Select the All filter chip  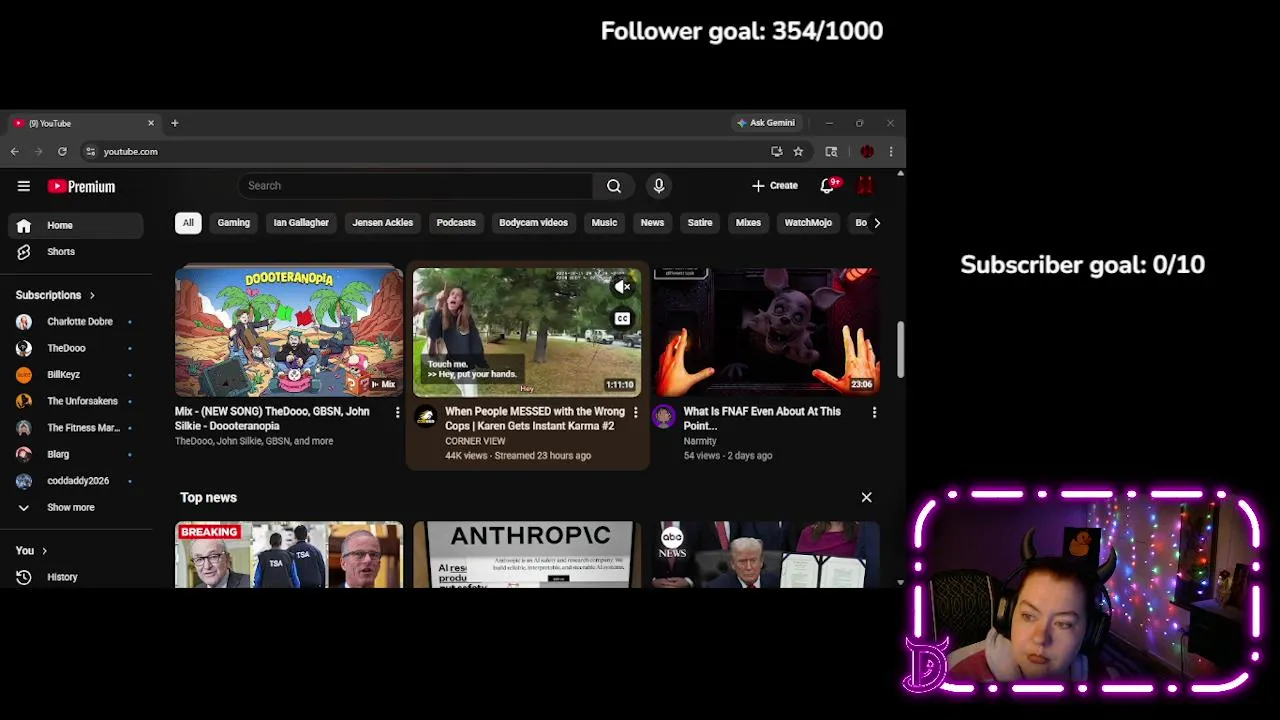pos(188,222)
